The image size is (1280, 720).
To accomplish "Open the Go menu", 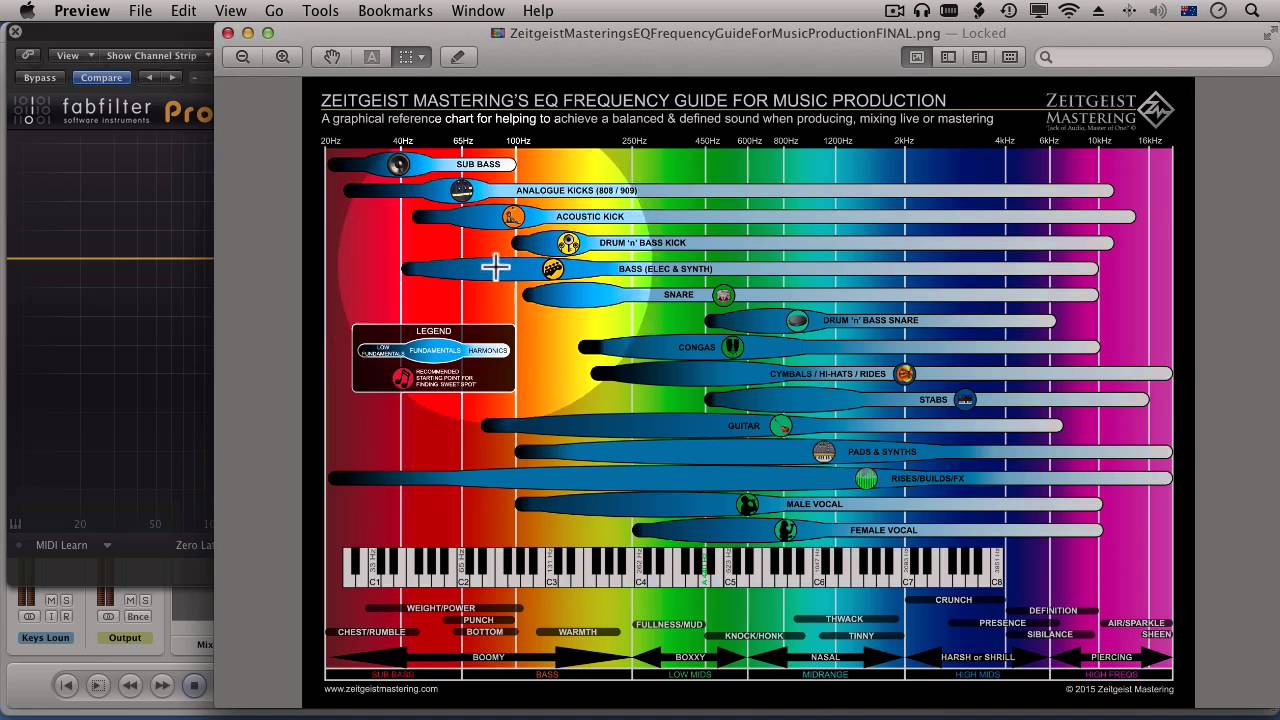I will pyautogui.click(x=274, y=11).
